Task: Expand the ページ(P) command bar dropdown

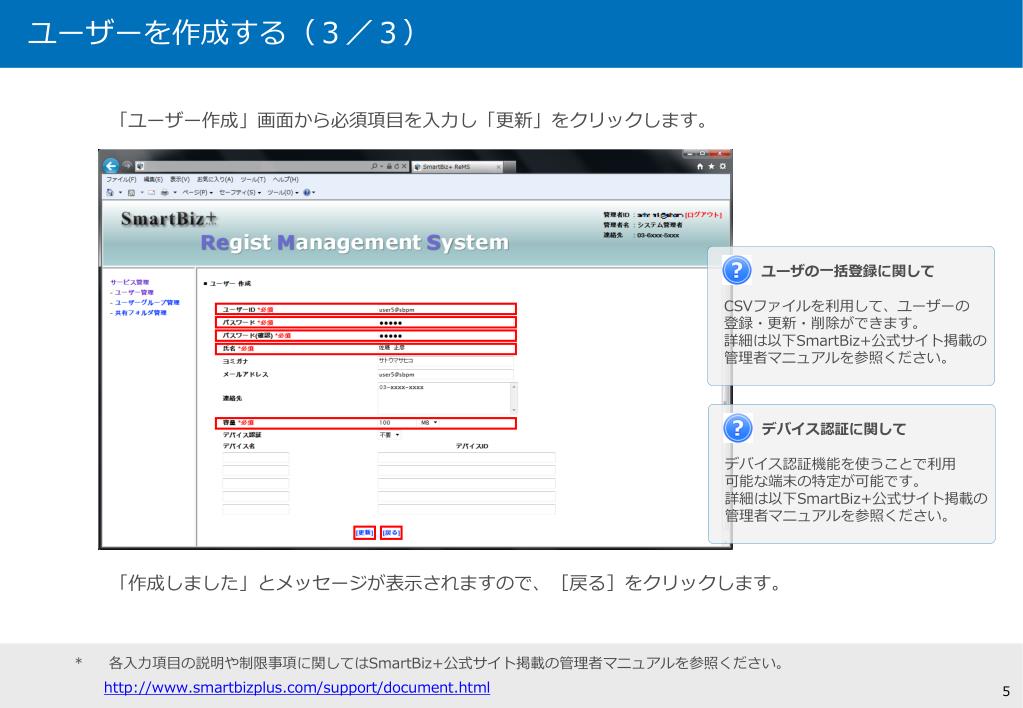Action: point(198,192)
